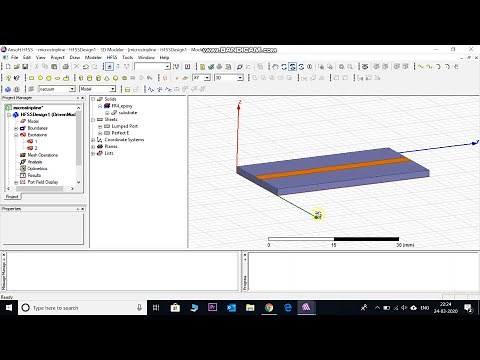Collapse the Excitations tree node
Image resolution: width=480 pixels, height=360 pixels.
tap(16, 135)
